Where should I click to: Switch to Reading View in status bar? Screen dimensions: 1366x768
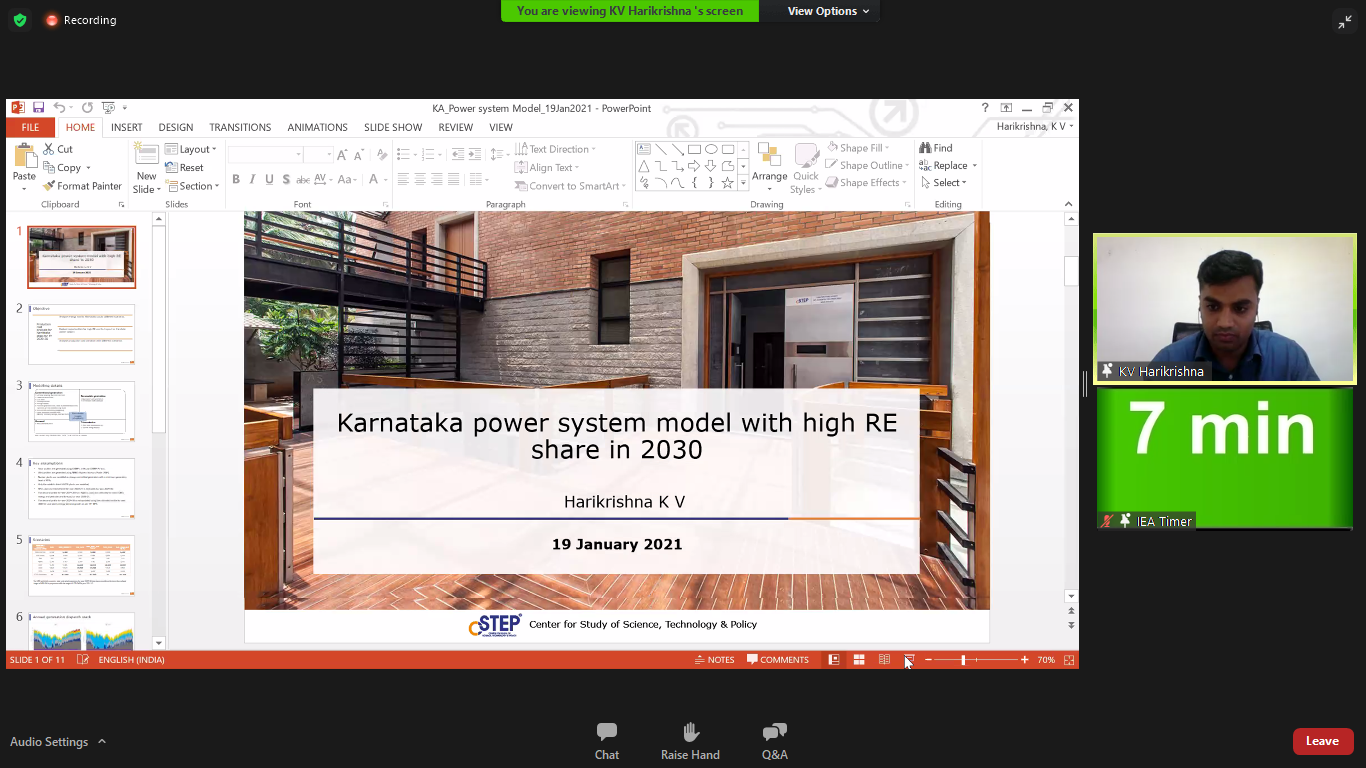[x=884, y=660]
